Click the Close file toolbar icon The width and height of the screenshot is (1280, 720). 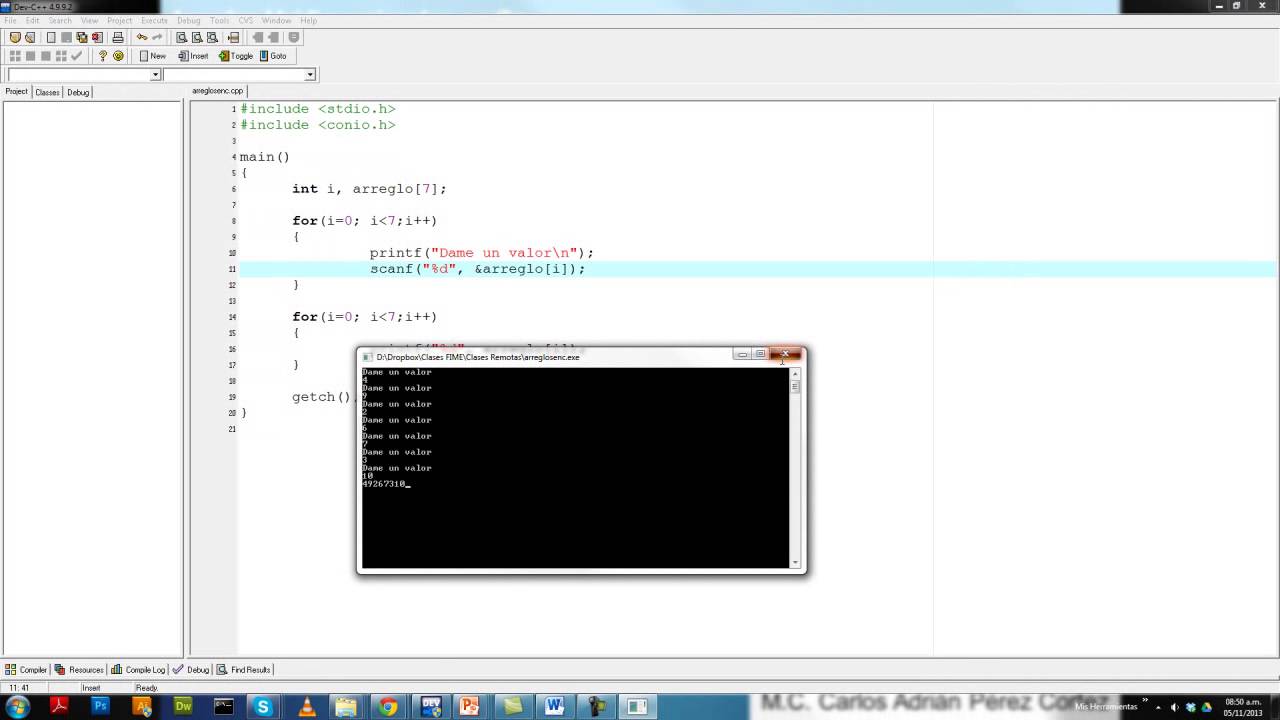97,37
